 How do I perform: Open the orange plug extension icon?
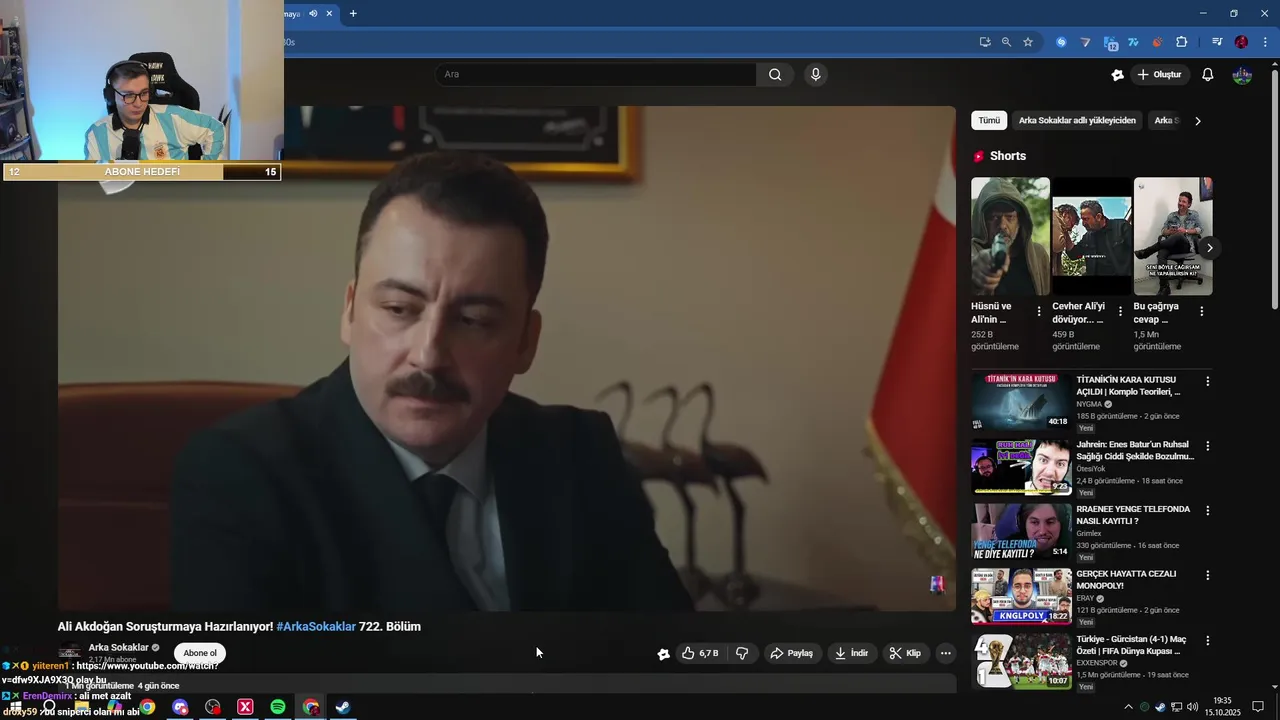coord(1157,42)
